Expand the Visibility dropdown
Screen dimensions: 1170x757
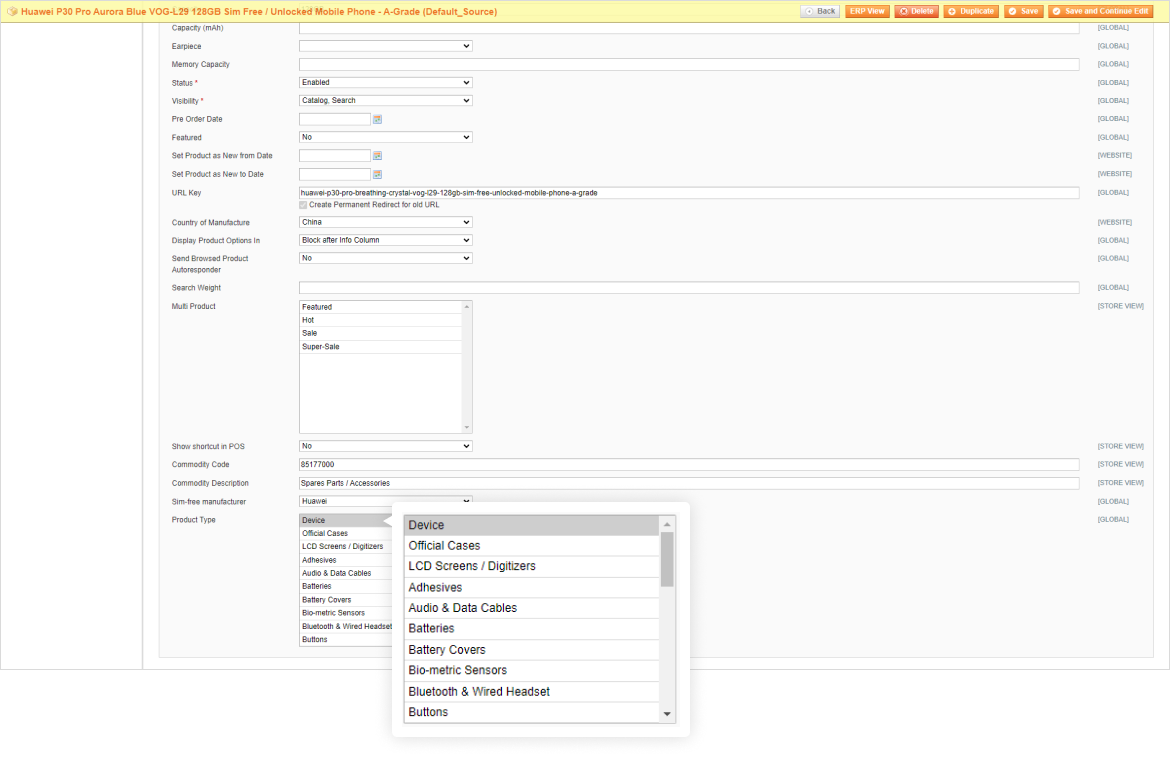(385, 101)
